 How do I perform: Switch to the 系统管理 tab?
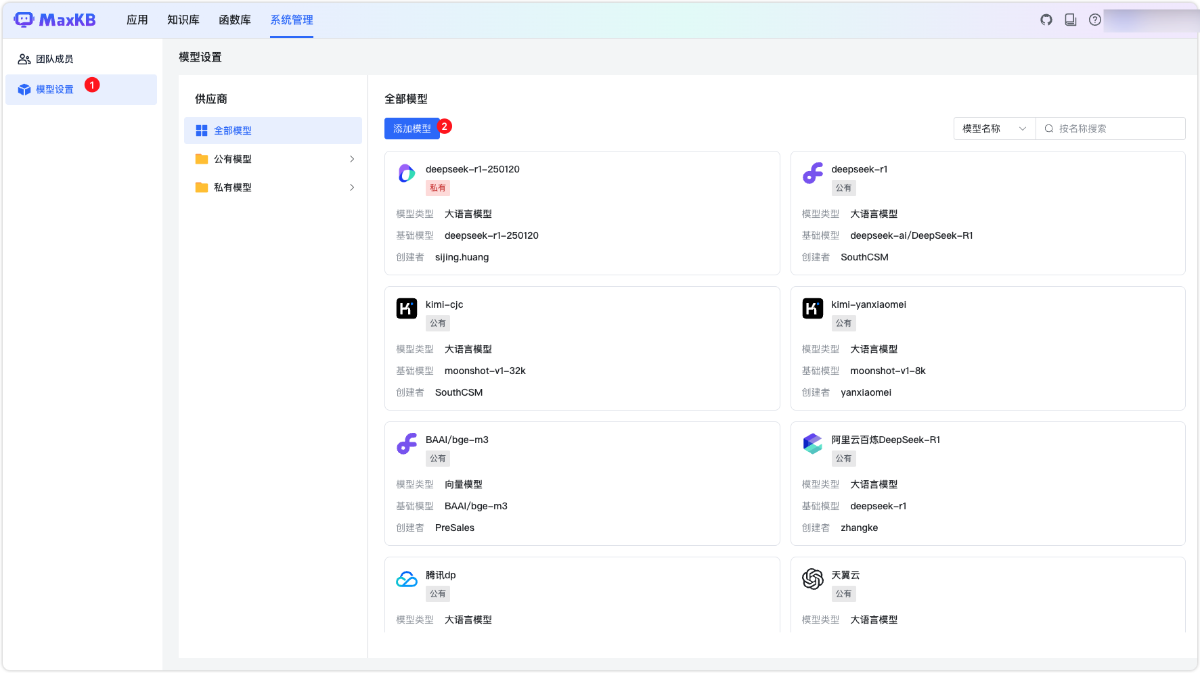click(291, 19)
